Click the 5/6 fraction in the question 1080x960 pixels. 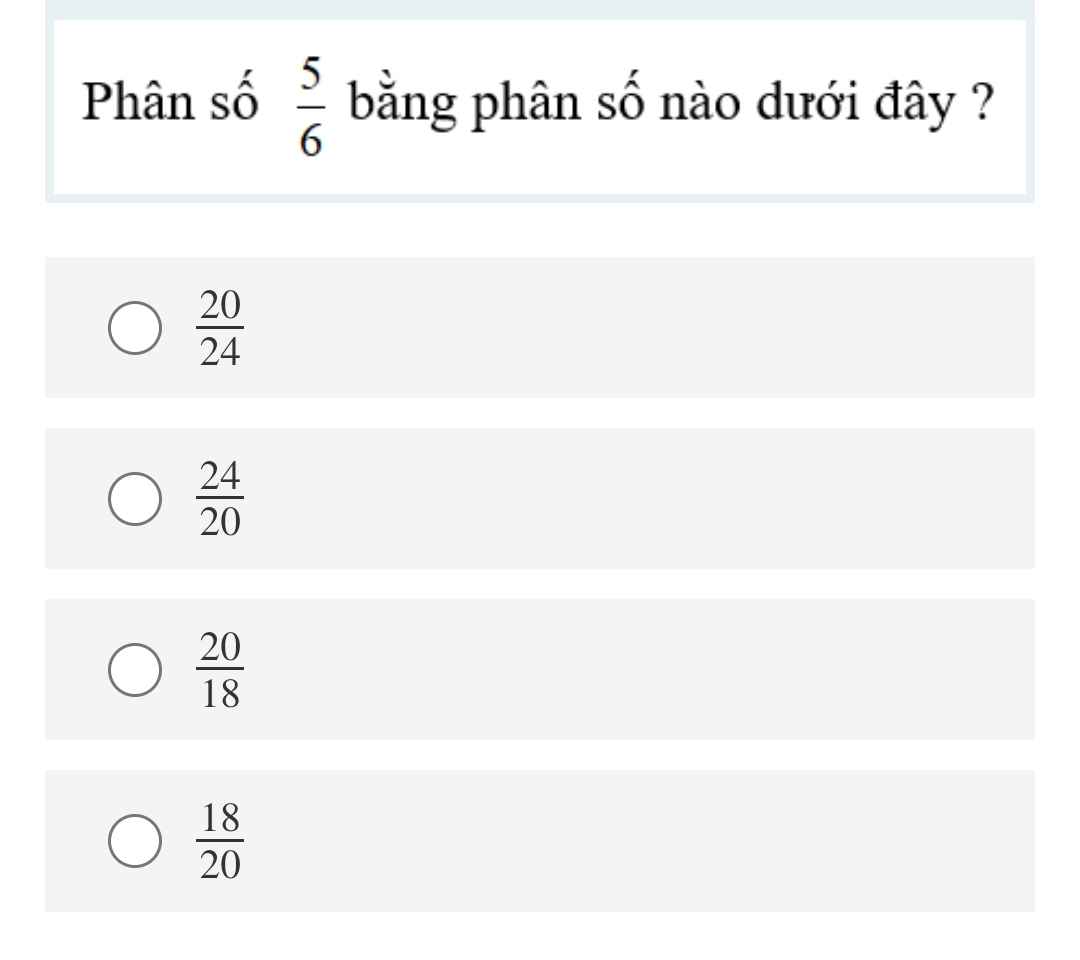tap(309, 106)
